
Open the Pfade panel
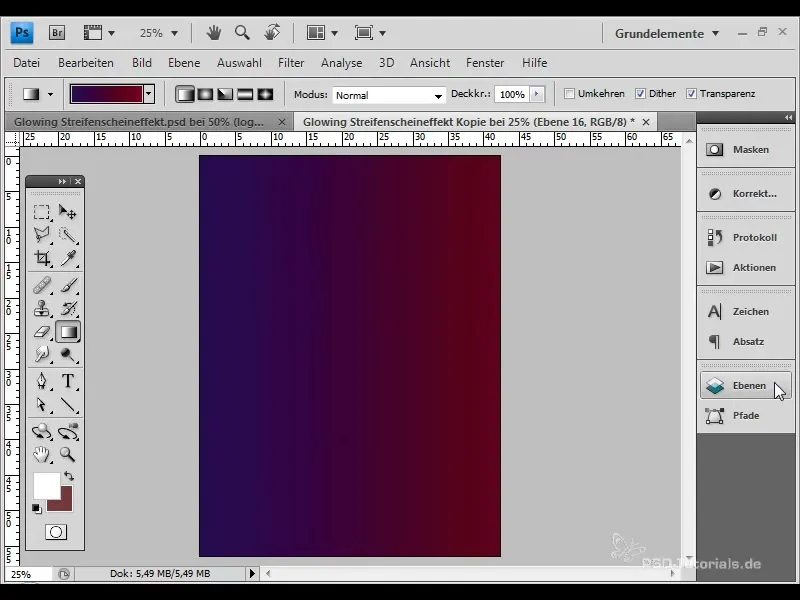[x=745, y=415]
